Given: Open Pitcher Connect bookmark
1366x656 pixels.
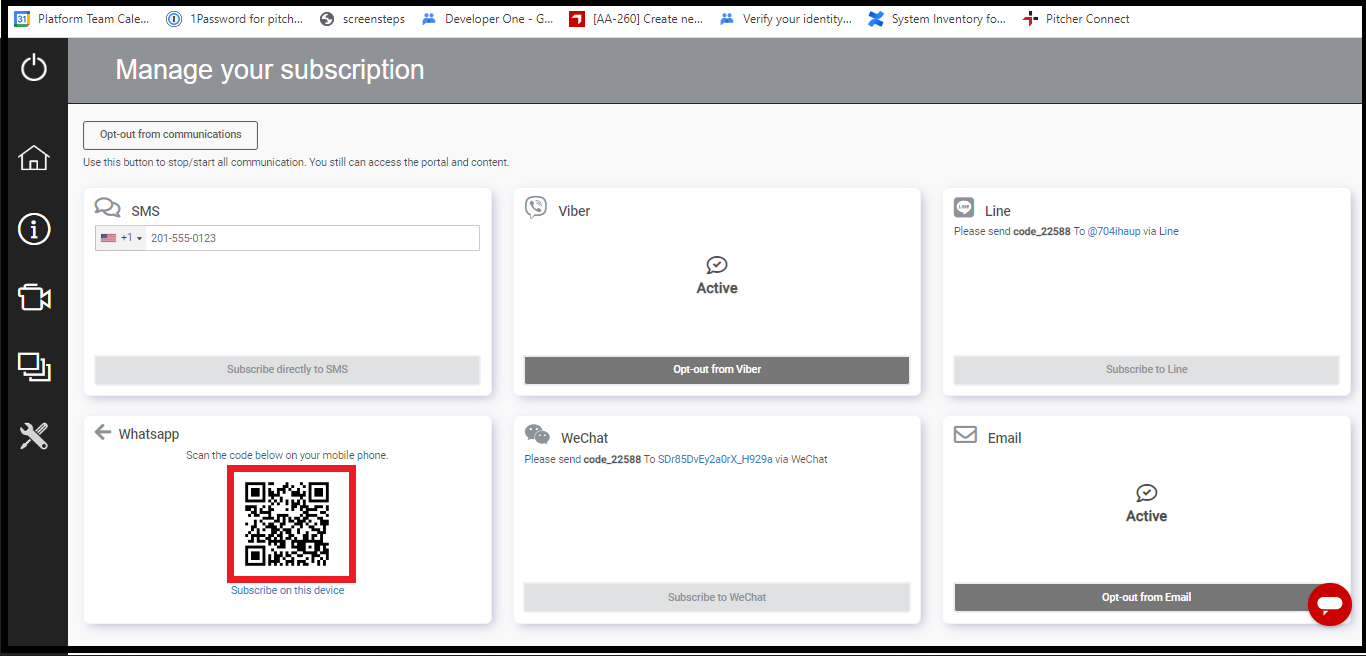Looking at the screenshot, I should click(1087, 19).
